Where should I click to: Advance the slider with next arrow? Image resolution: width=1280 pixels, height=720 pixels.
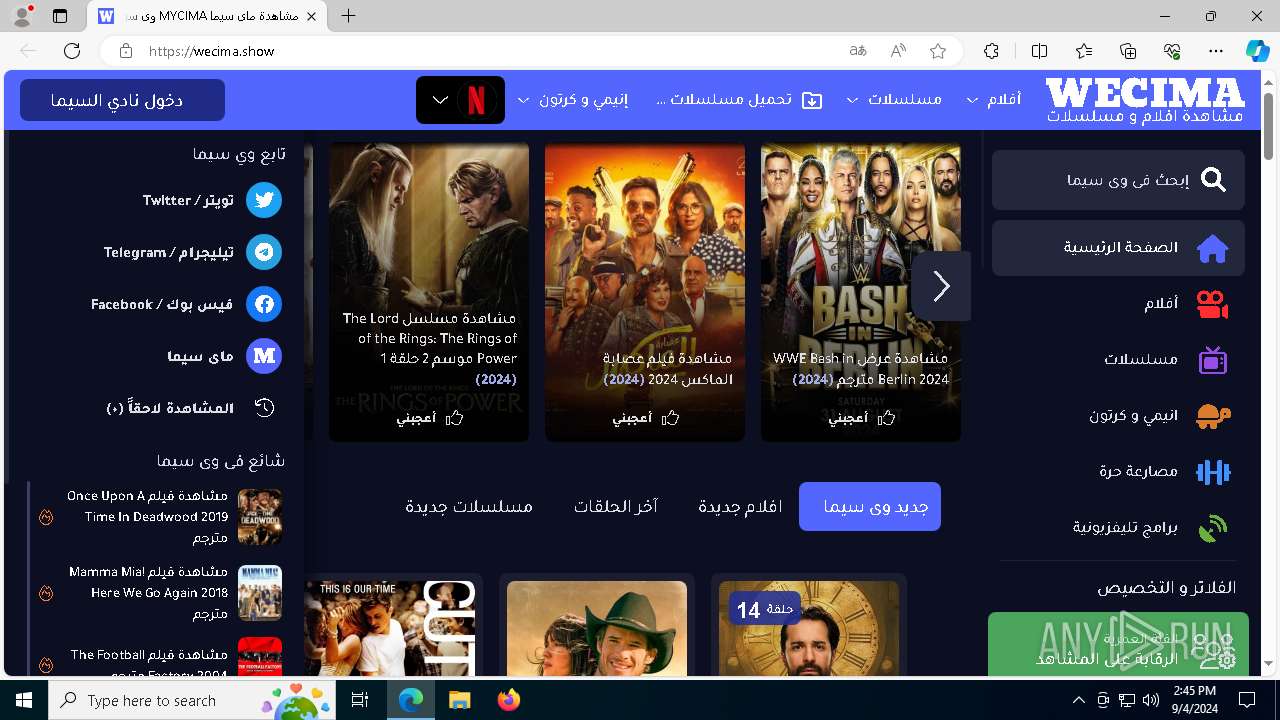(x=941, y=286)
